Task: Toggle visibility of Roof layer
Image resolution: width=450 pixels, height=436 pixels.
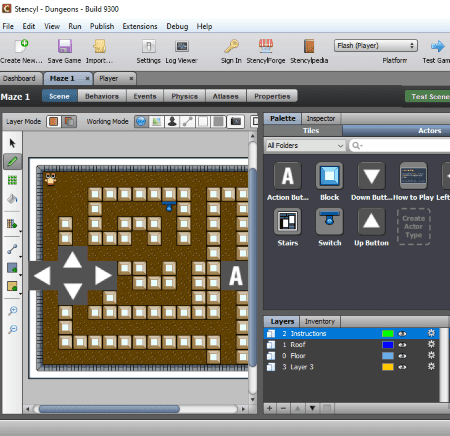Action: click(x=402, y=345)
